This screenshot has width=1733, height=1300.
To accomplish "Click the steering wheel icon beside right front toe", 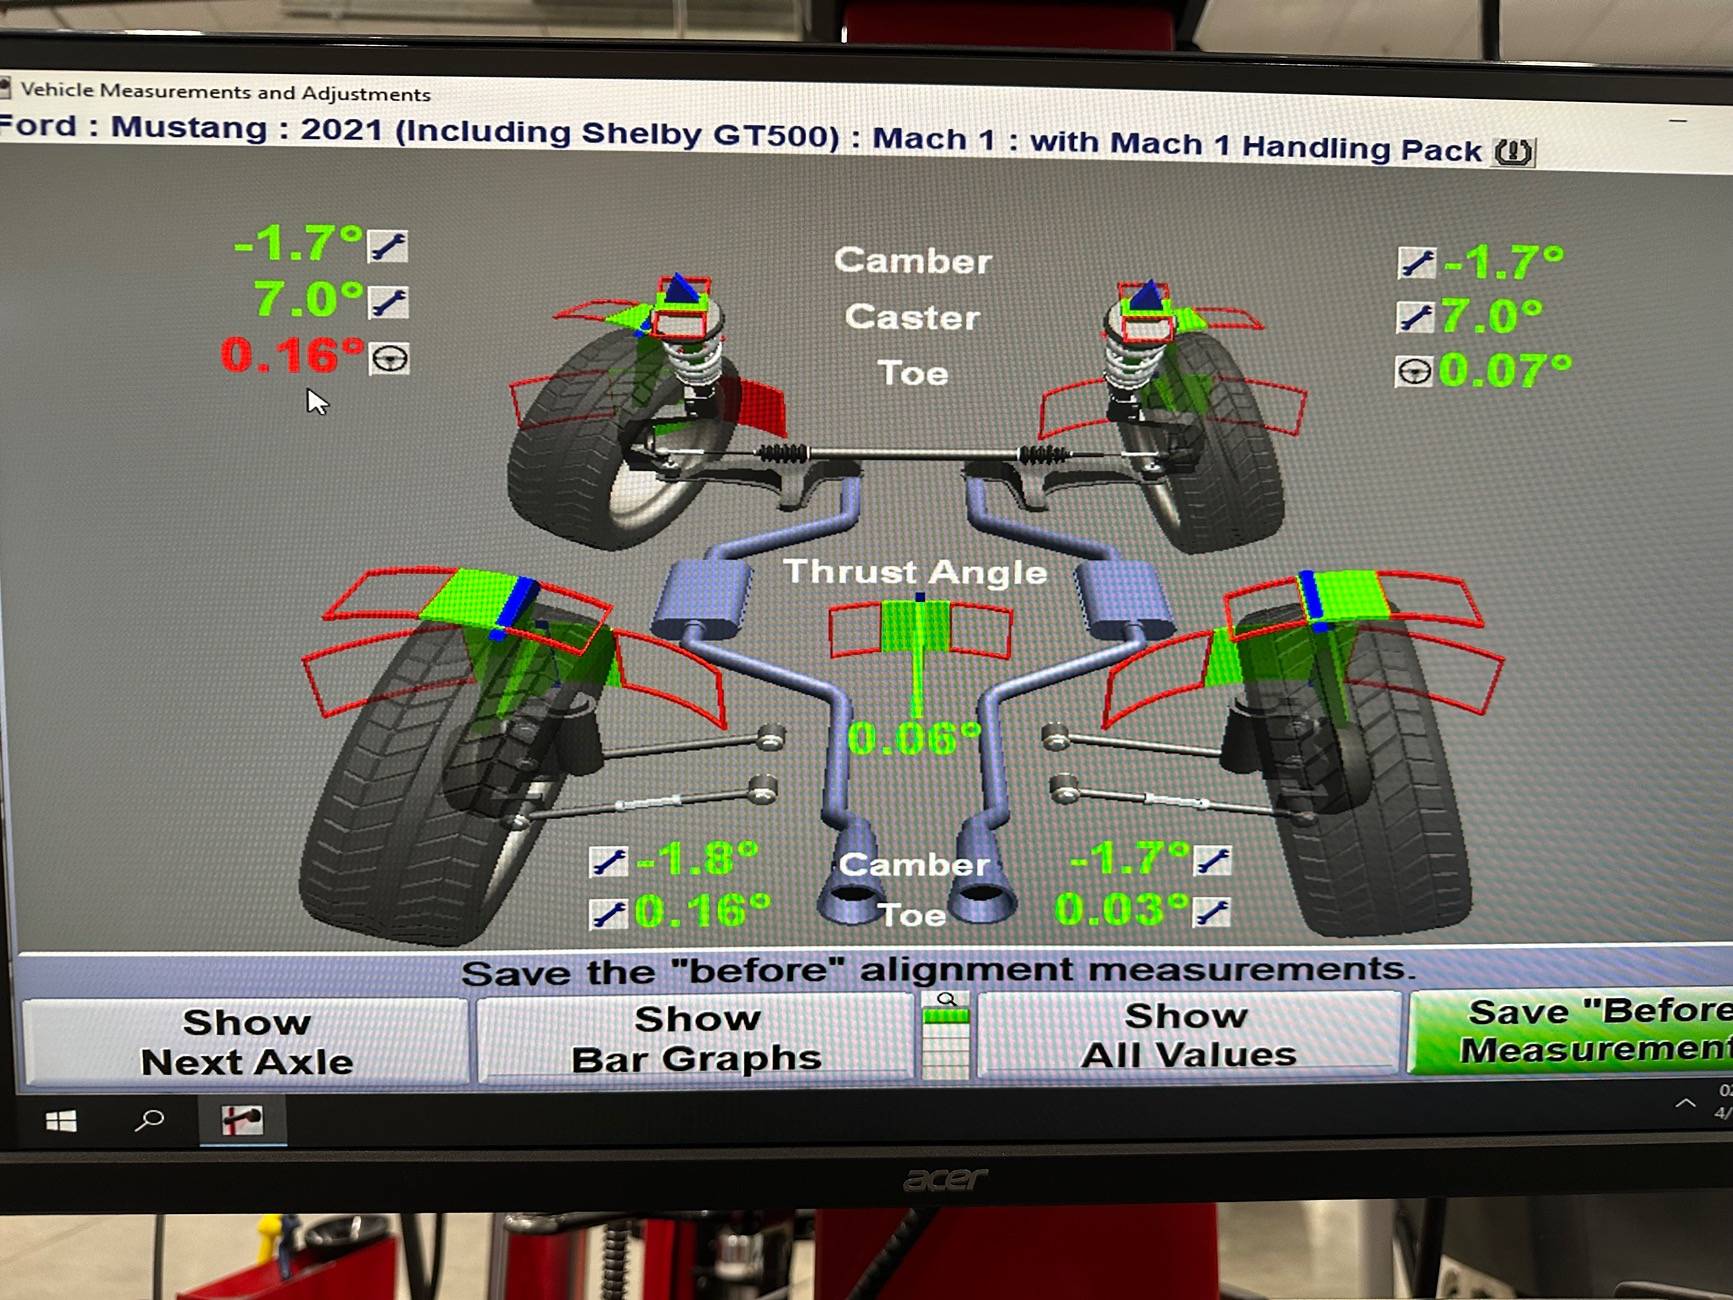I will click(1414, 372).
